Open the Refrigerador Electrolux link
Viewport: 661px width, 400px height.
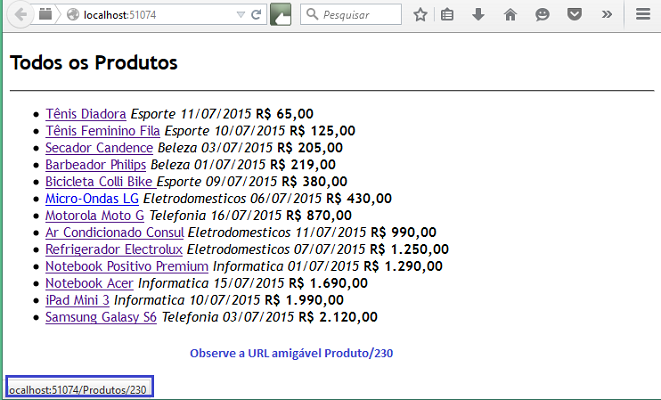click(114, 249)
